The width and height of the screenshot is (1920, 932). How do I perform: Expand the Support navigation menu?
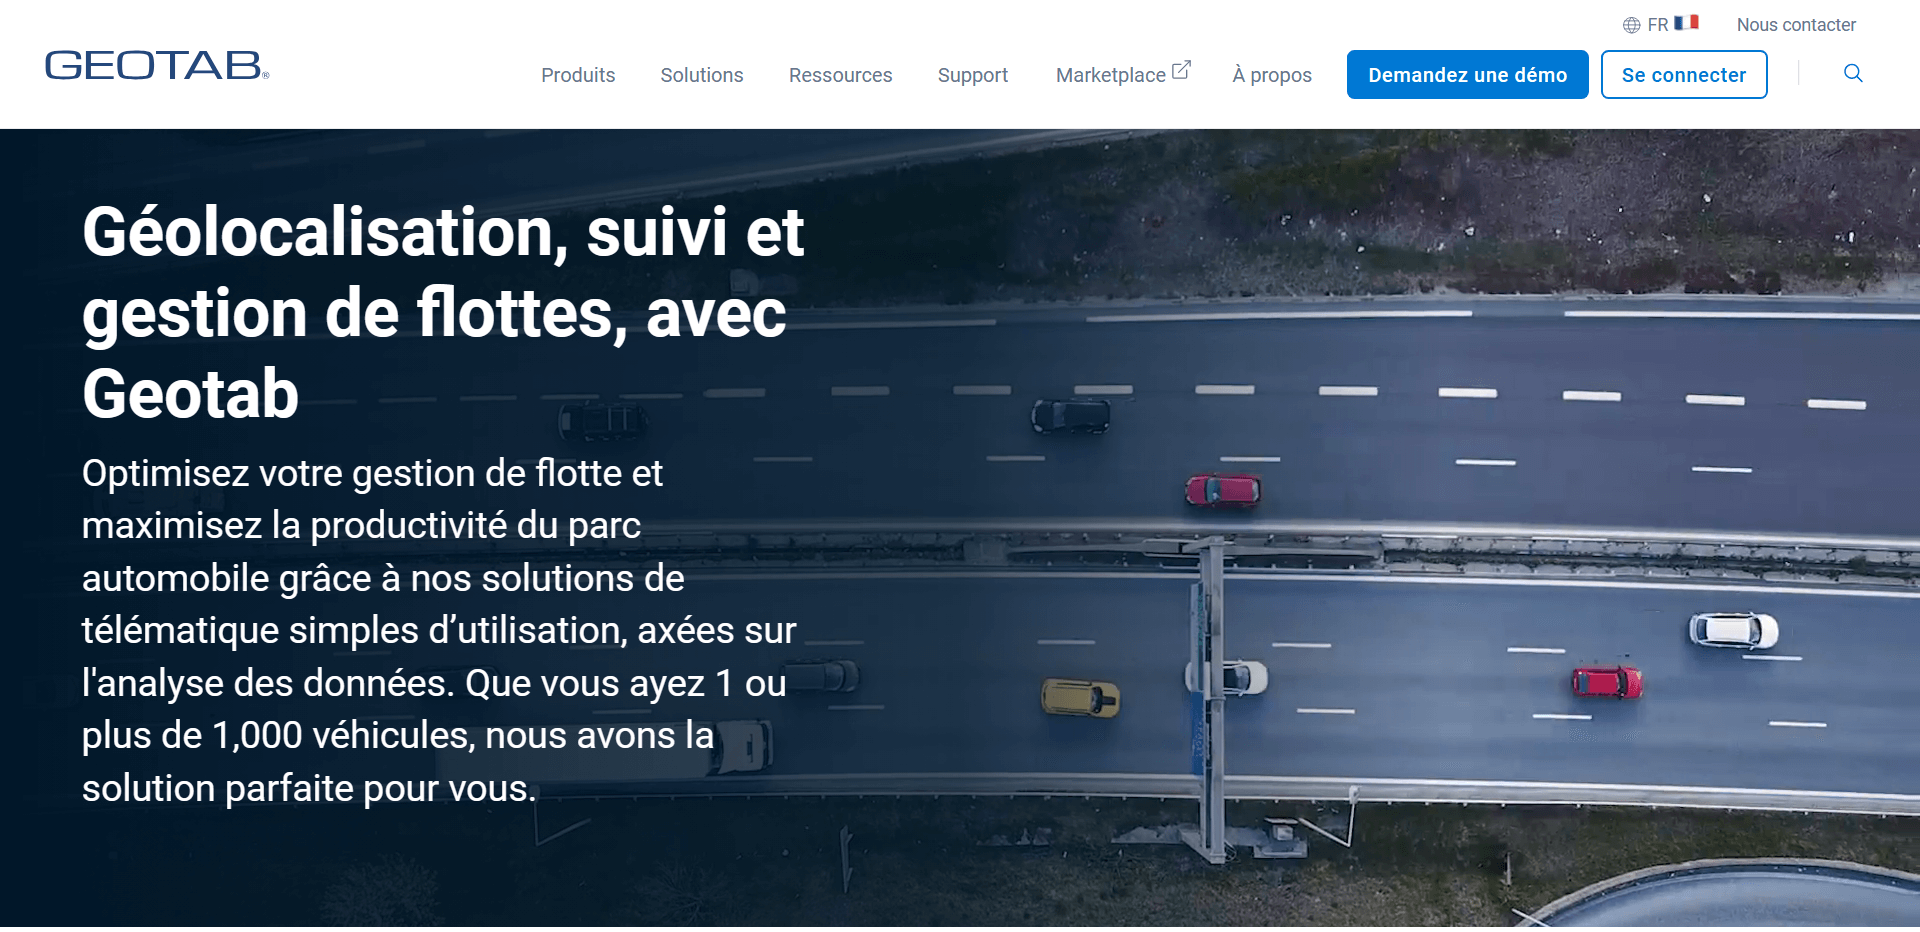coord(973,75)
